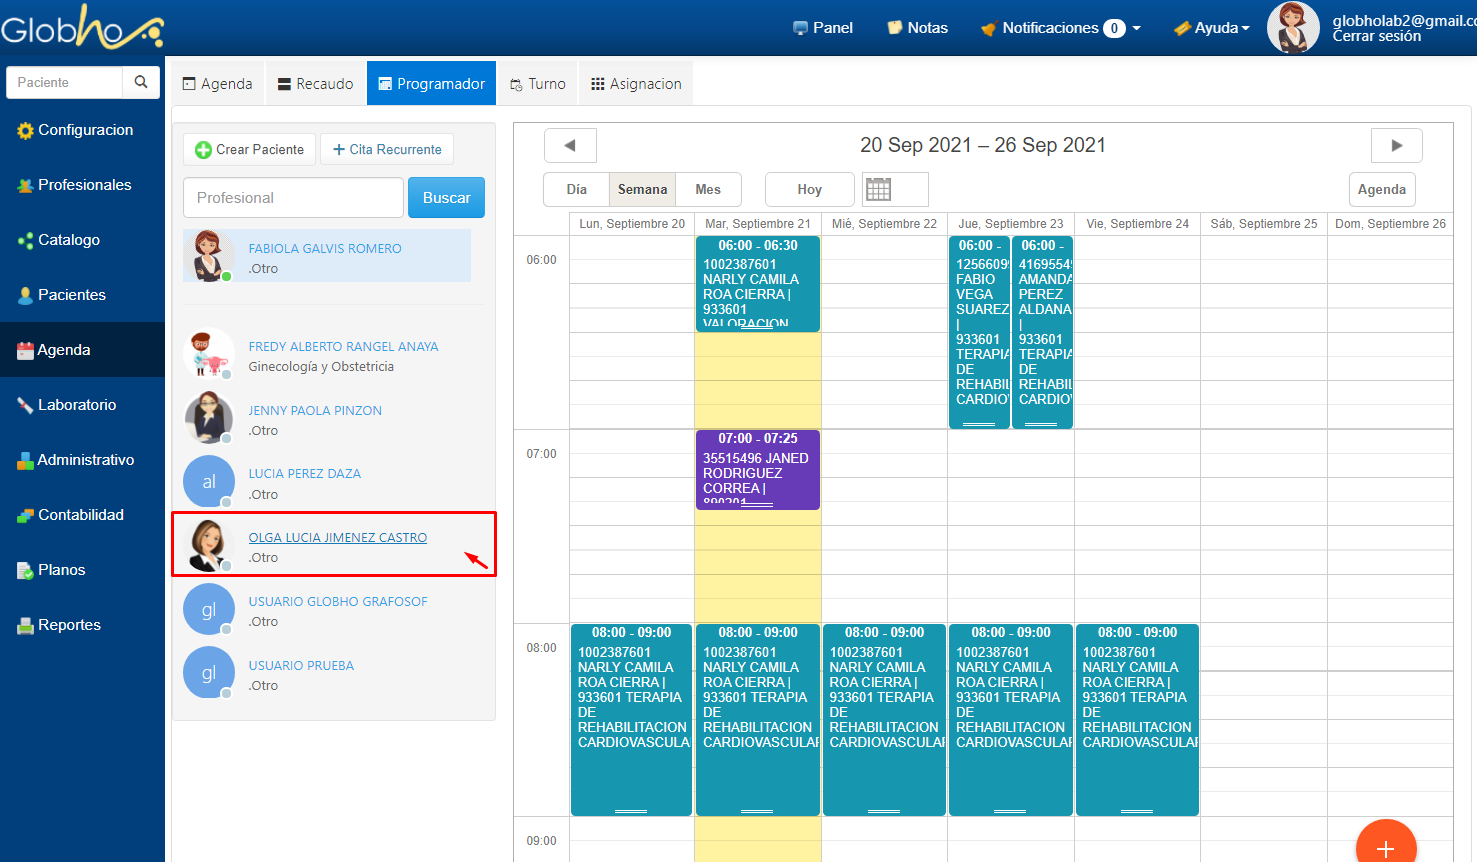
Task: Open the calendar date picker icon
Action: [879, 189]
